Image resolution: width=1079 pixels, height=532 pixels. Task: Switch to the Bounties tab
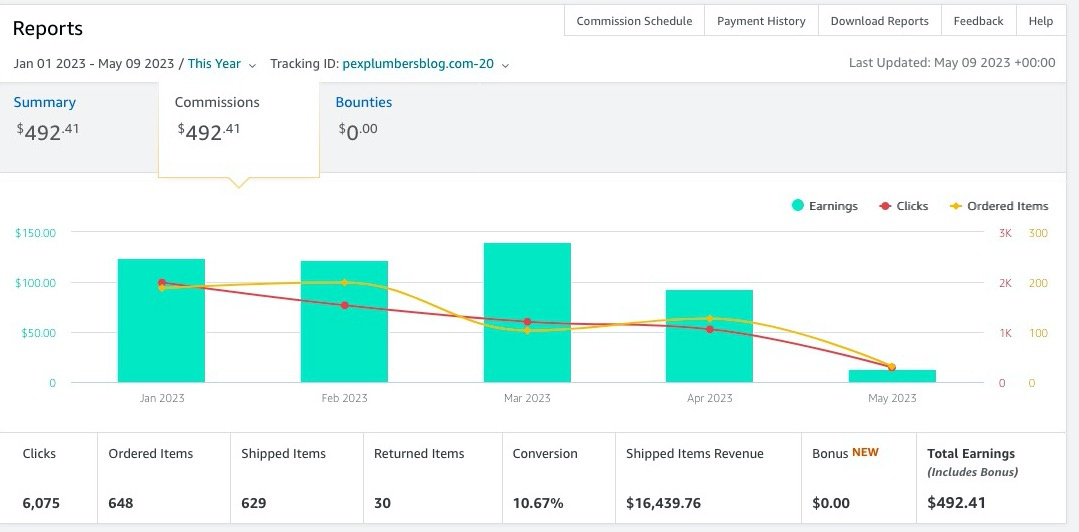pyautogui.click(x=364, y=103)
